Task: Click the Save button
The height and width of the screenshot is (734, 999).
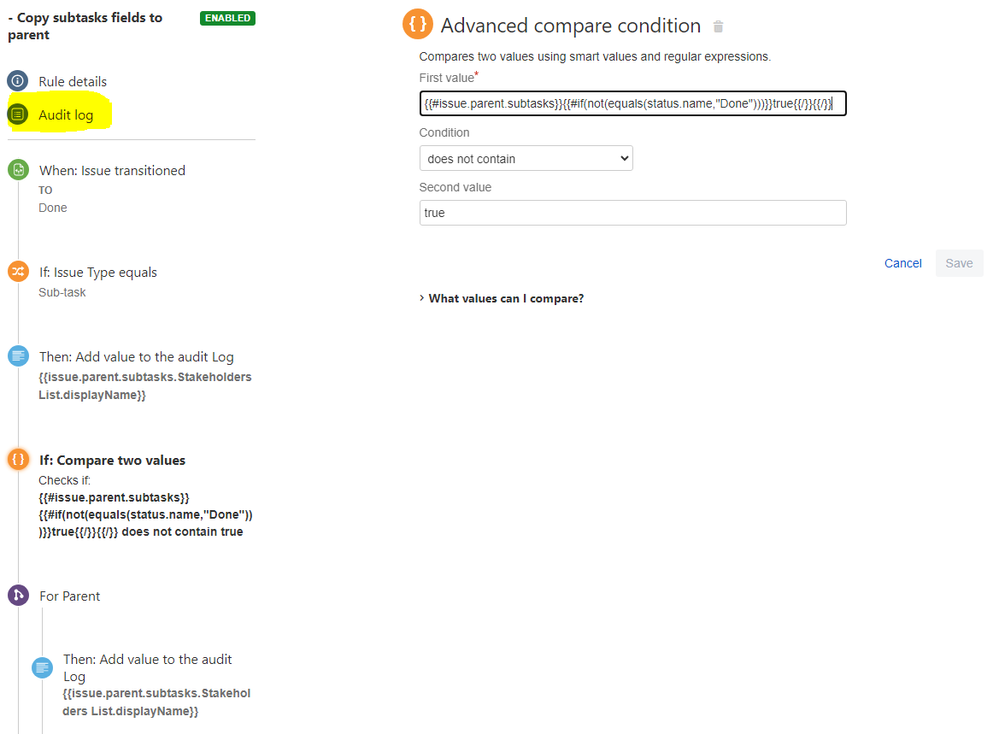Action: (x=959, y=263)
